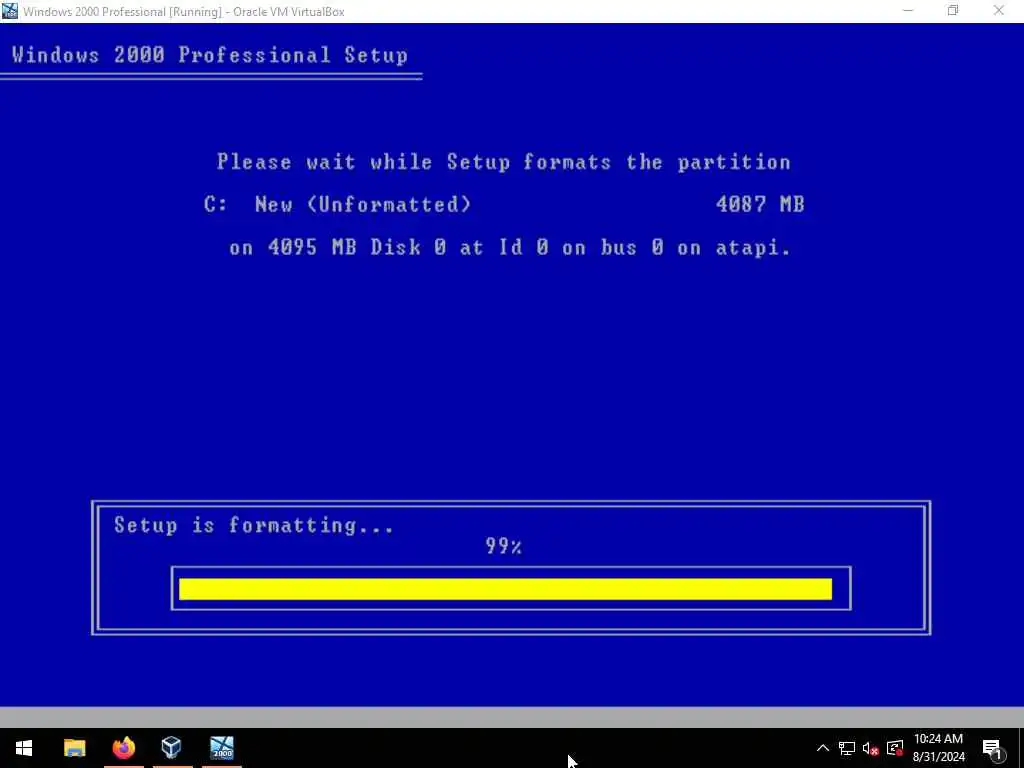Select the Windows 2000 VM taskbar icon
The height and width of the screenshot is (768, 1024).
tap(221, 748)
